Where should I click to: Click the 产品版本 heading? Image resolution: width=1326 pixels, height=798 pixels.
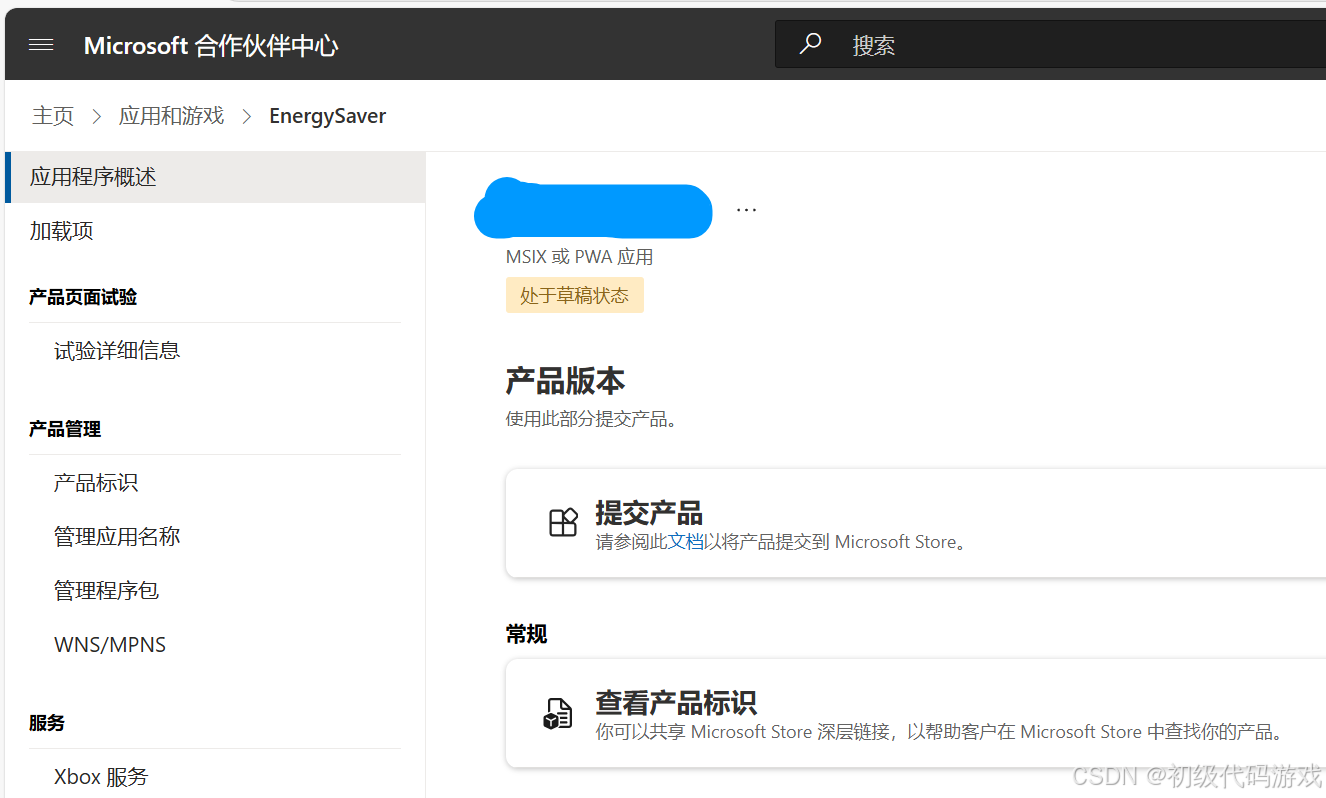tap(565, 381)
